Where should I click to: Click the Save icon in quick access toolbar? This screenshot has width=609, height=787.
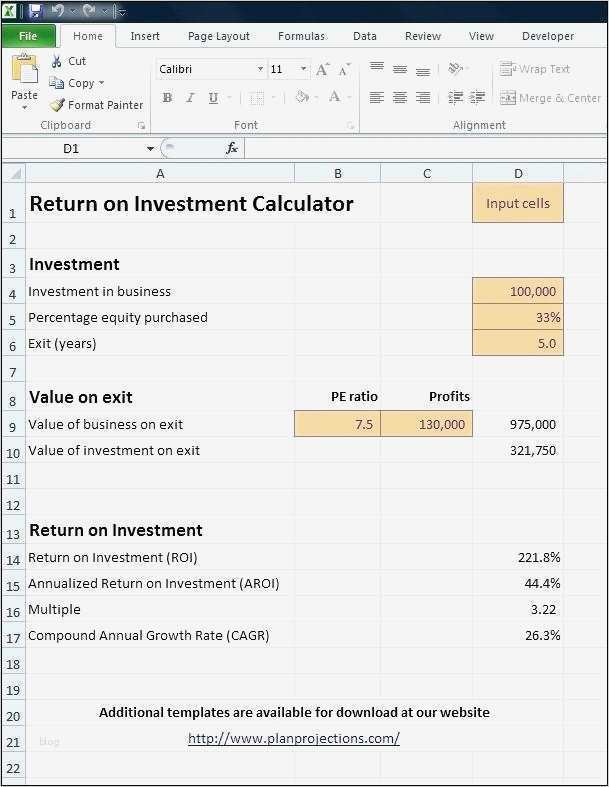(36, 11)
